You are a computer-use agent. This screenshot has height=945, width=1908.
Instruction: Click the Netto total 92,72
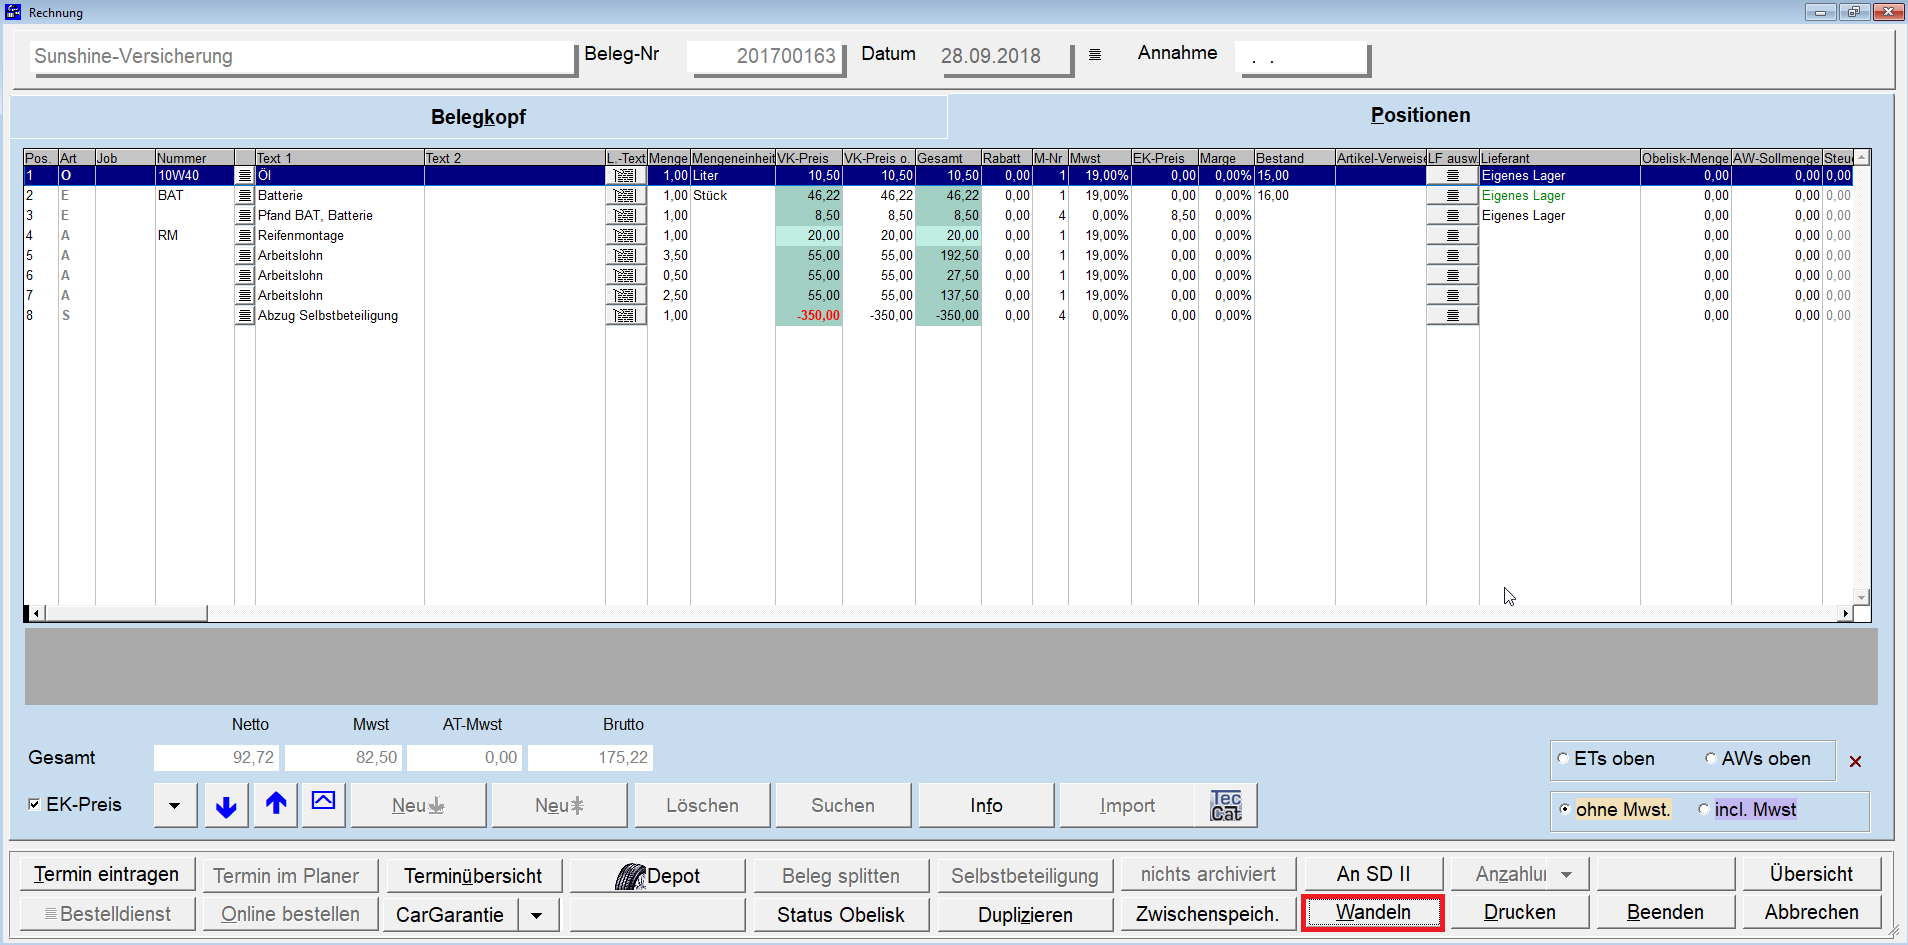click(x=216, y=758)
